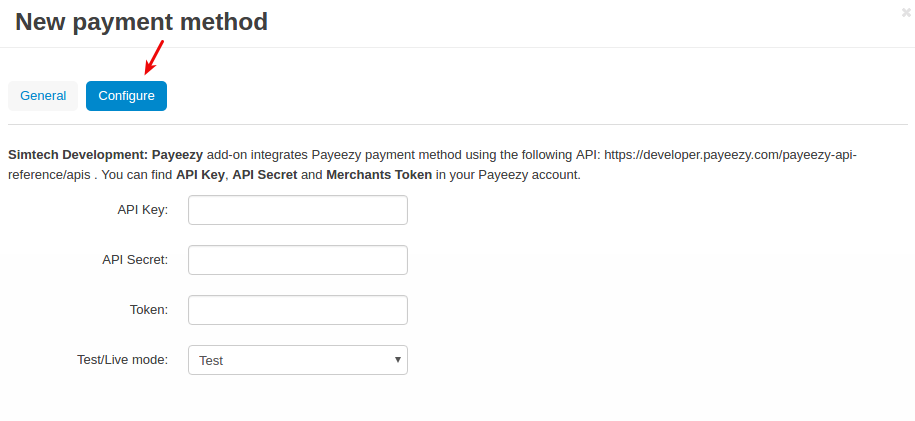Screen dimensions: 915x421
Task: Click the "Token:" field label
Action: (x=149, y=309)
